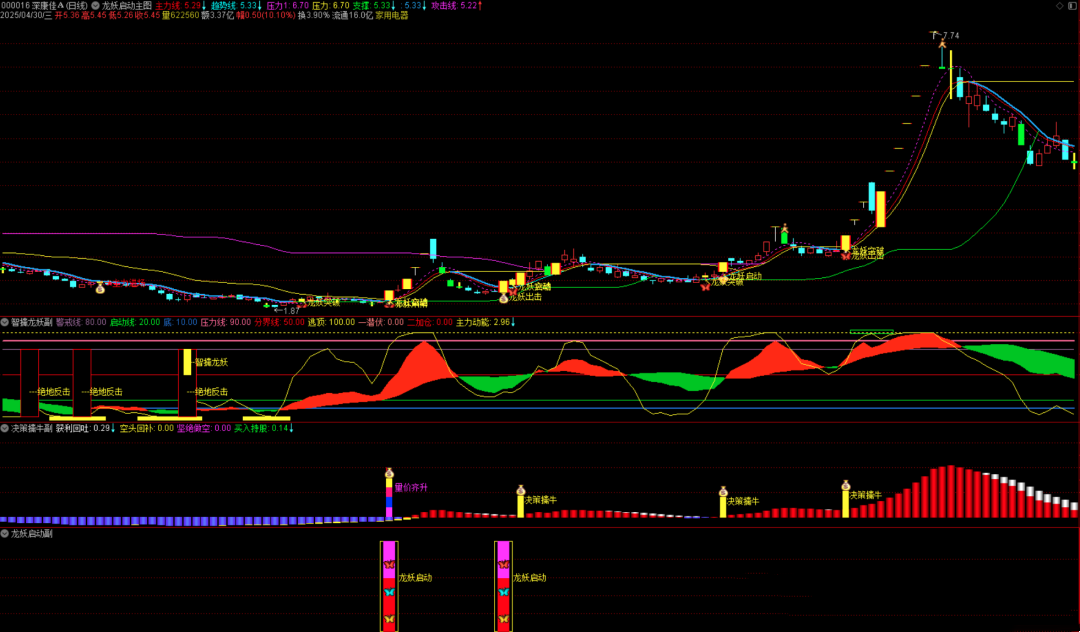Image resolution: width=1080 pixels, height=632 pixels.
Task: Expand the 决策擒牛副 indicator panel arrow
Action: coord(5,428)
